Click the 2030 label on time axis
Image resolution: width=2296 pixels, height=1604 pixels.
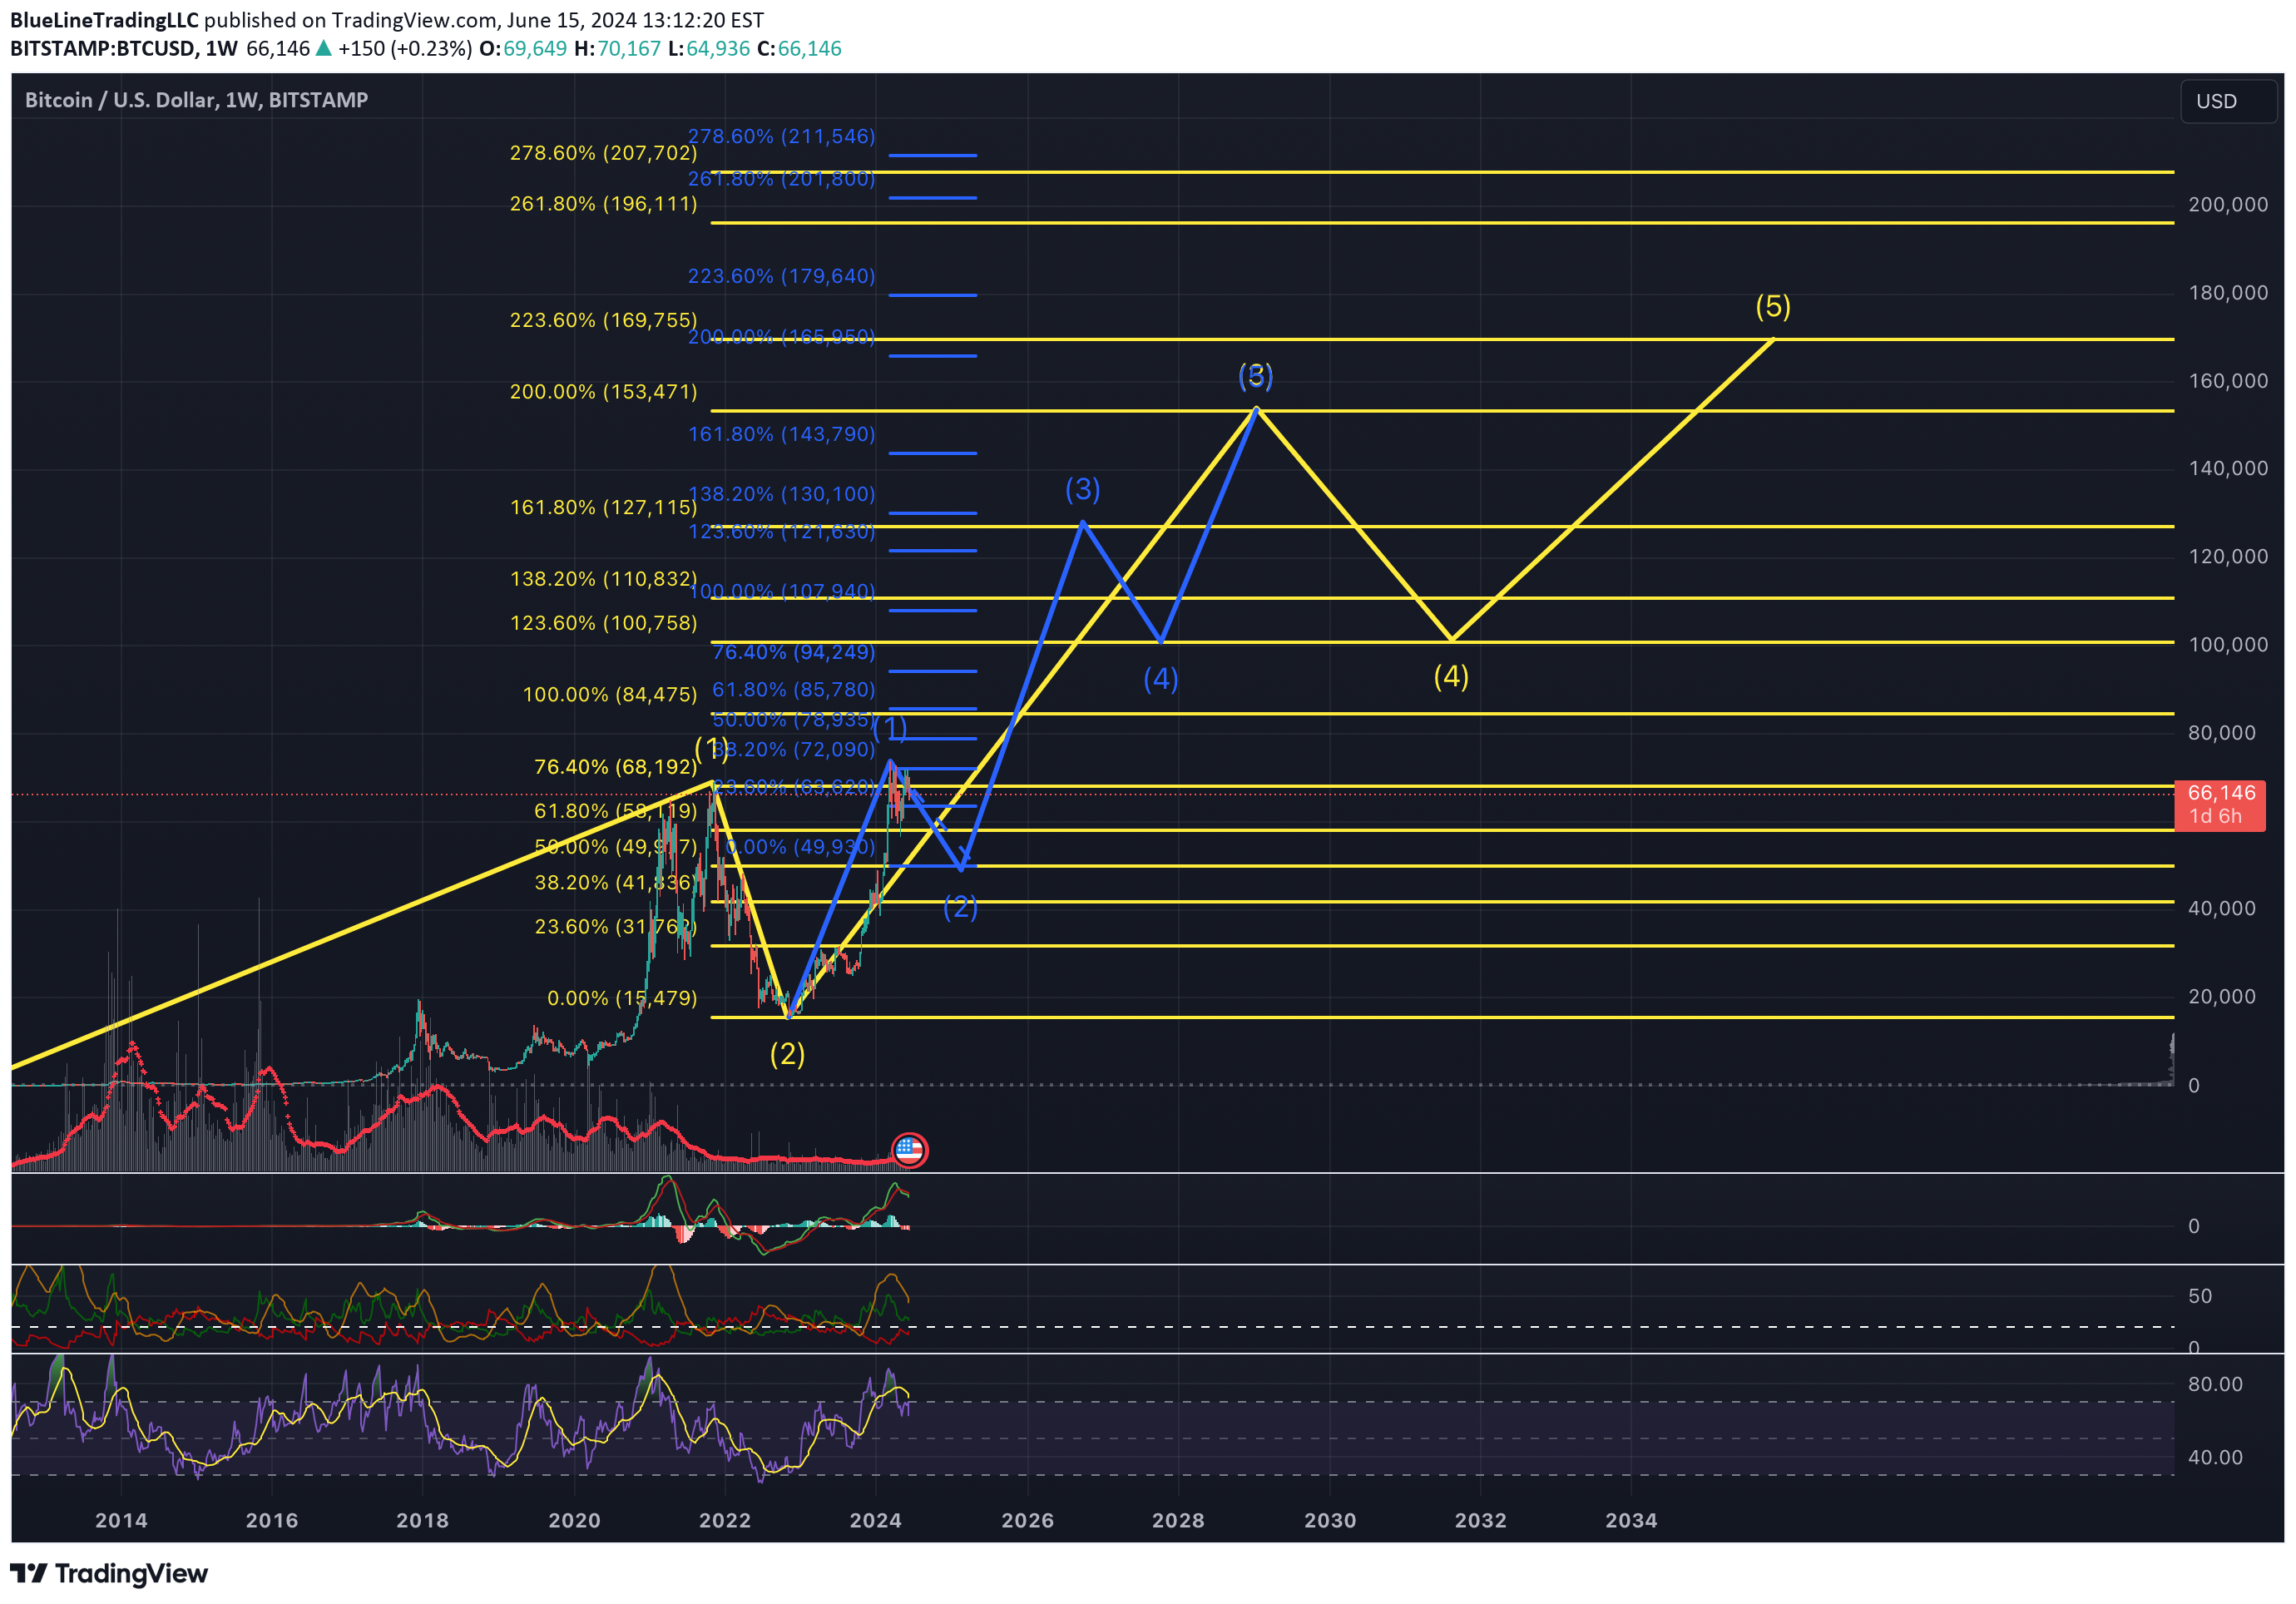tap(1331, 1521)
